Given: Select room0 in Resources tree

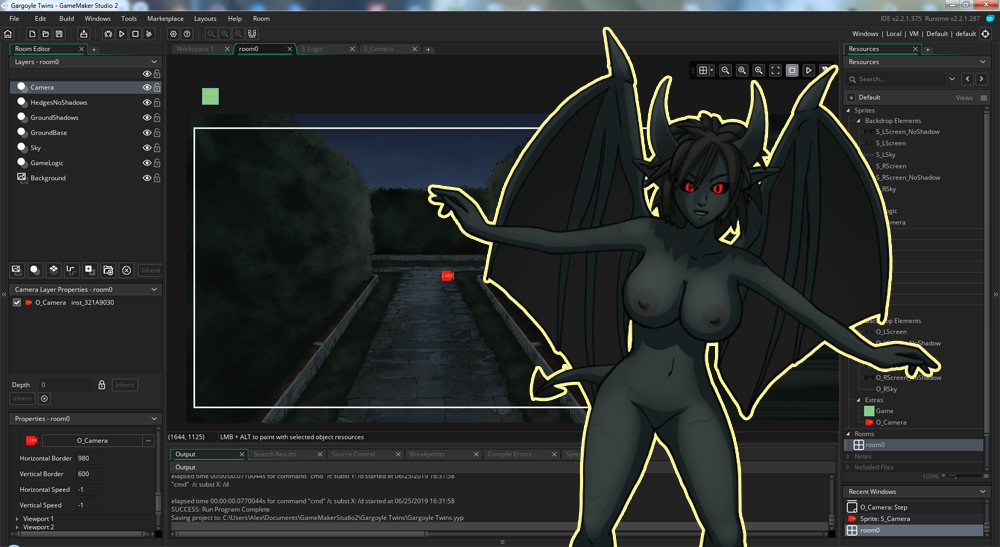Looking at the screenshot, I should click(x=914, y=445).
